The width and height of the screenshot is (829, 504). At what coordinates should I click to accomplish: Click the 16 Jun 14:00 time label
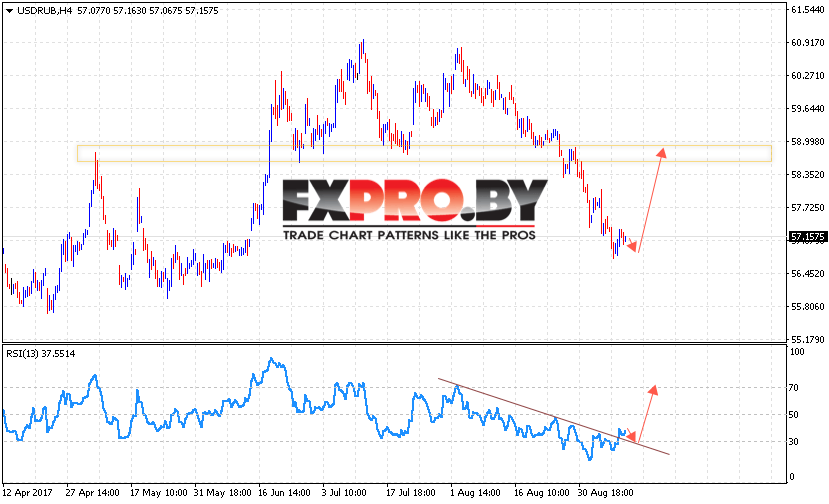pyautogui.click(x=284, y=493)
